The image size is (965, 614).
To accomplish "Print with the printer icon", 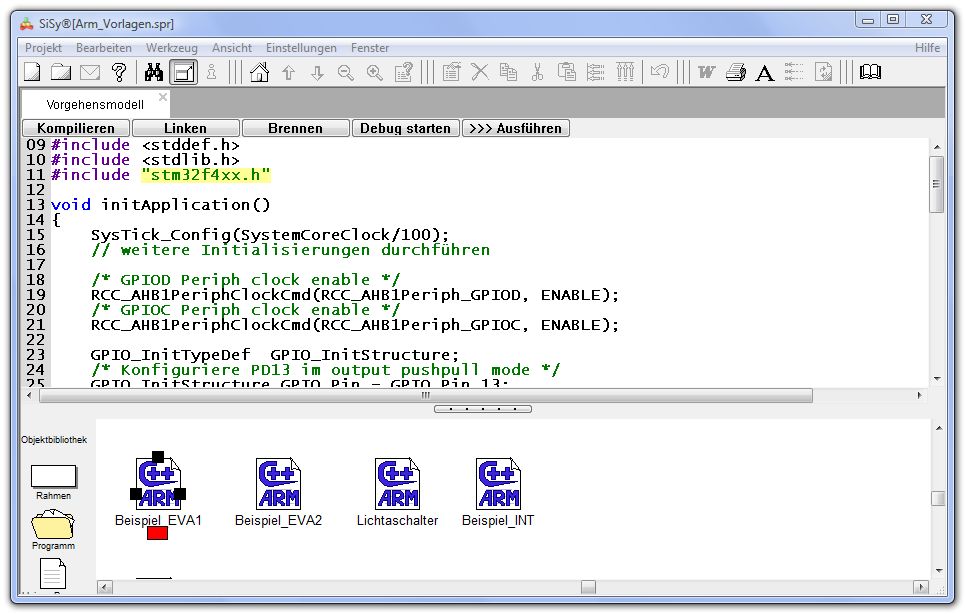I will point(735,73).
